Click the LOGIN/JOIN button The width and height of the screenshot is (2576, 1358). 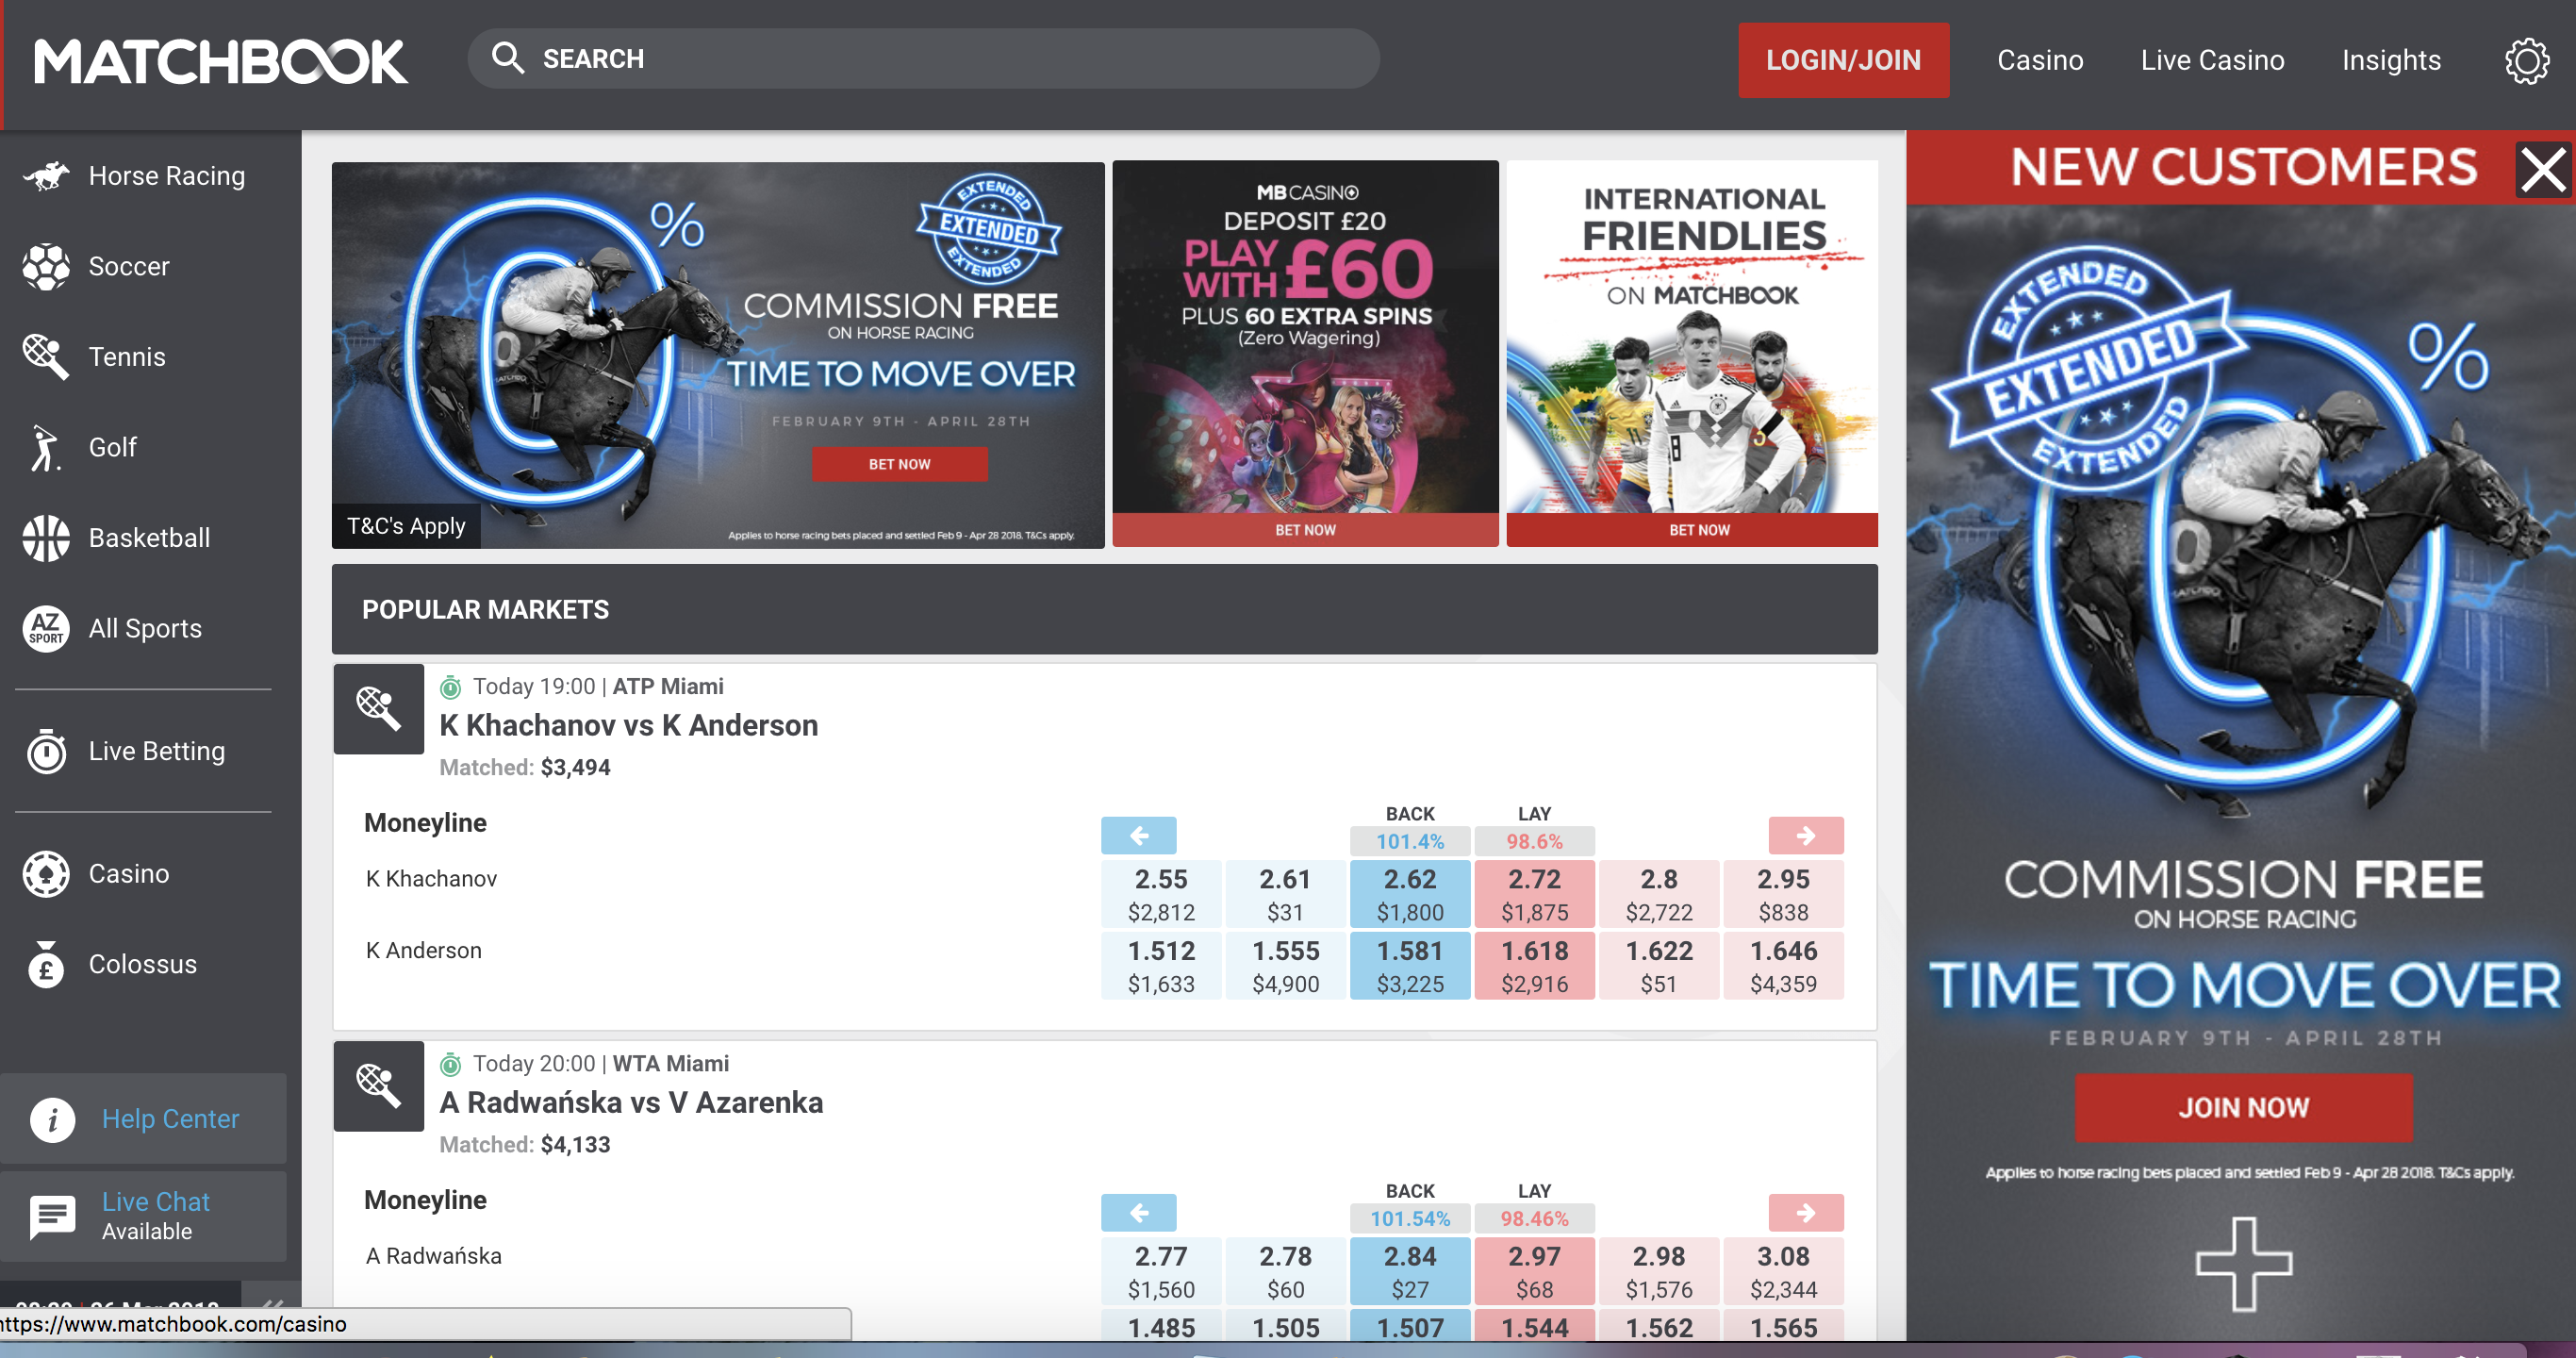pyautogui.click(x=1843, y=60)
